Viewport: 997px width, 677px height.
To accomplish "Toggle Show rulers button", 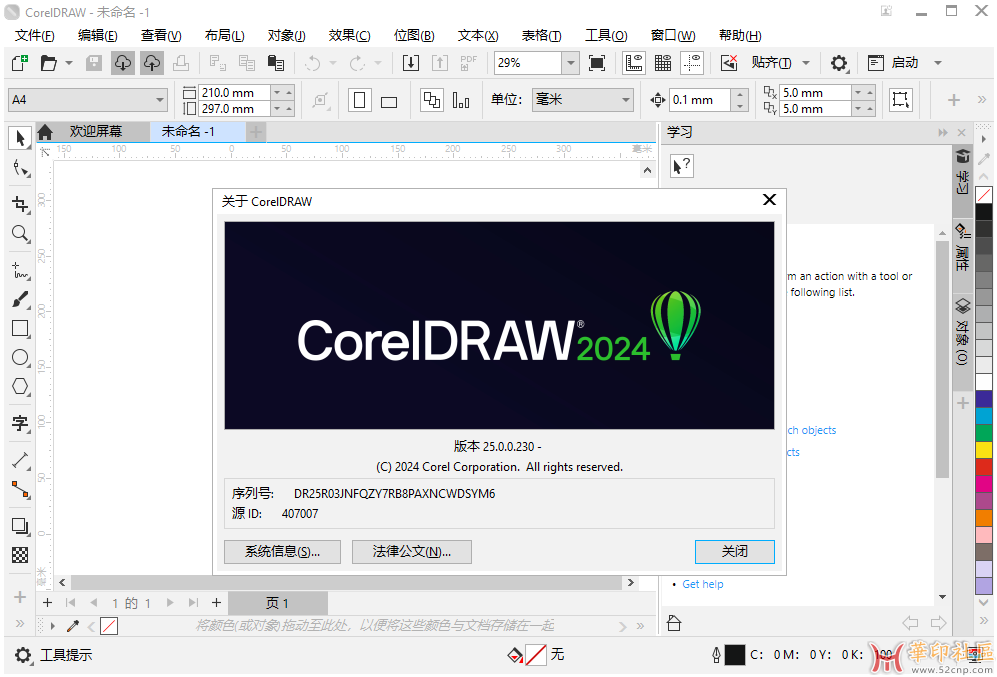I will coord(634,63).
